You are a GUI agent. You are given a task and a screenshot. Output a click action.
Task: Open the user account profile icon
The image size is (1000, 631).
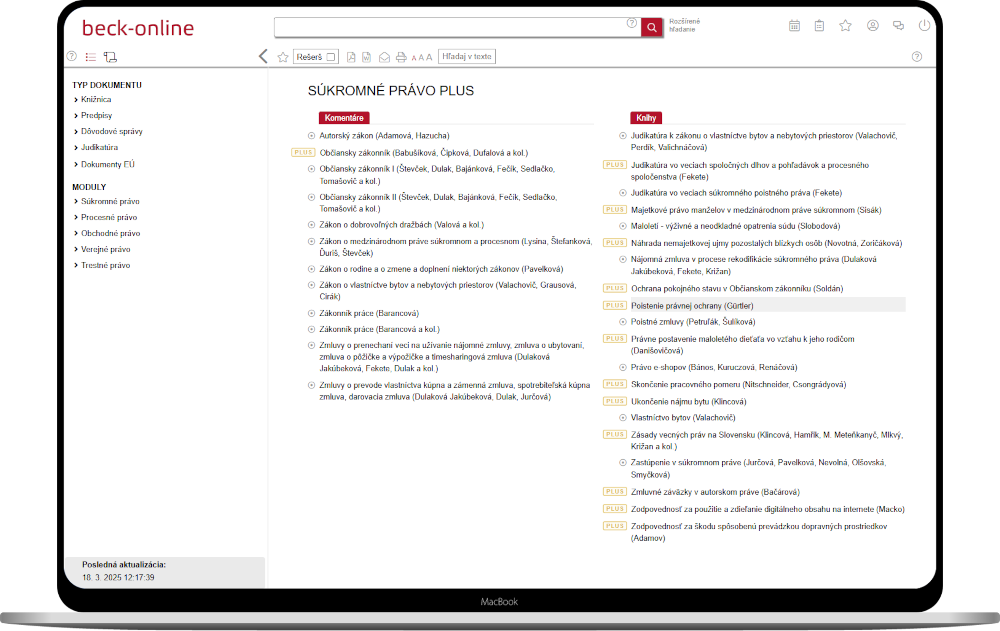872,26
